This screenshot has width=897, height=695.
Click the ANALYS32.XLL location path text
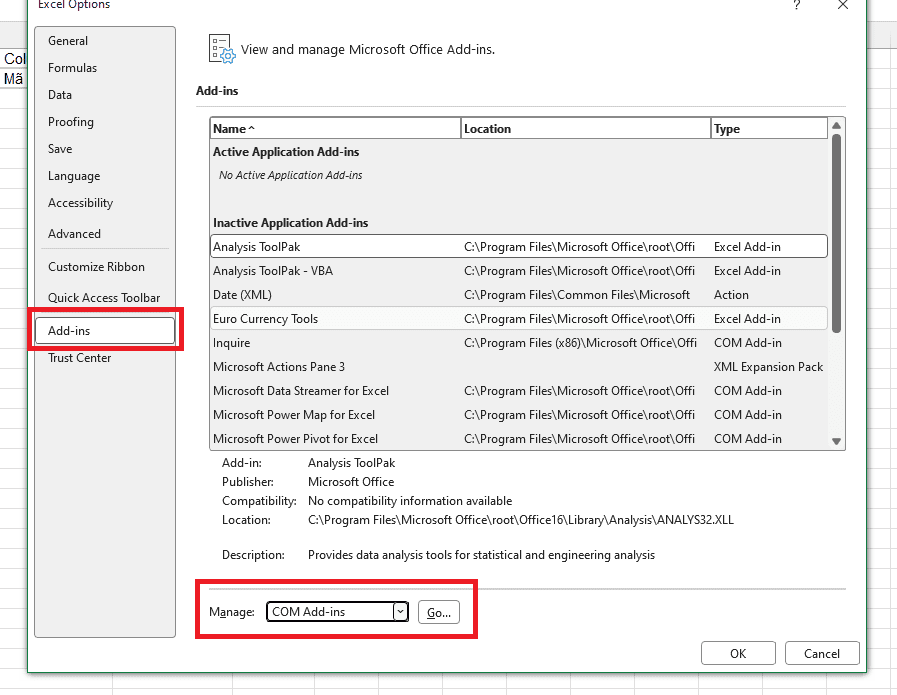tap(521, 520)
